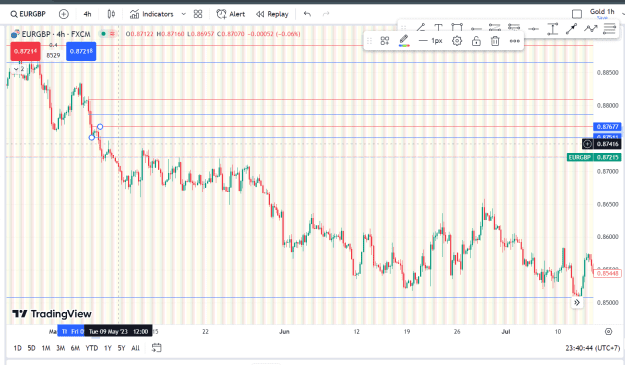This screenshot has width=625, height=365.
Task: Select the layout setup square icon
Action: click(577, 14)
